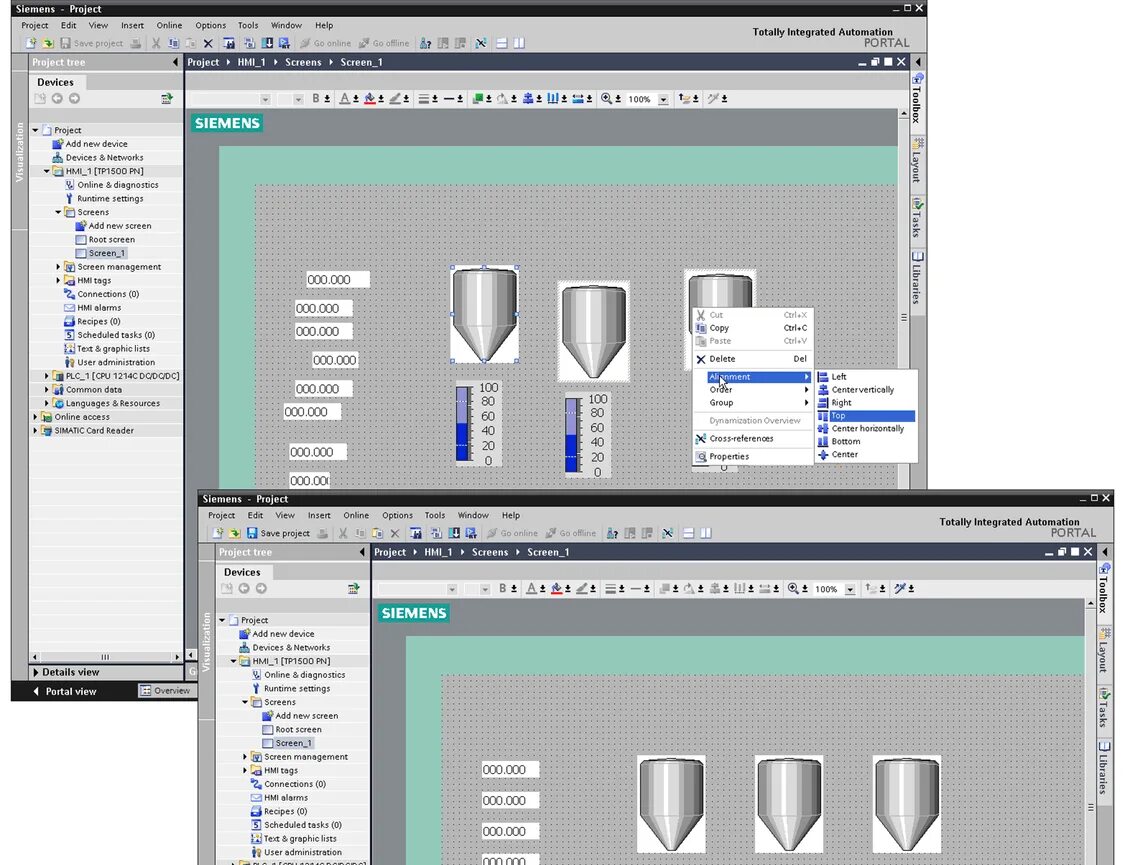Click Properties in the context menu
Screen dimensions: 1125x865
[752, 456]
